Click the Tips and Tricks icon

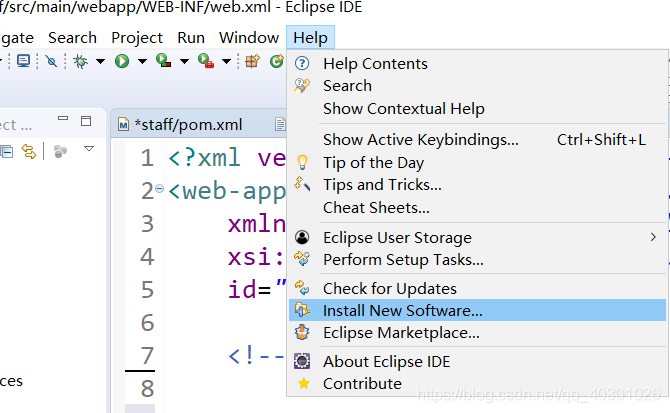click(x=302, y=184)
